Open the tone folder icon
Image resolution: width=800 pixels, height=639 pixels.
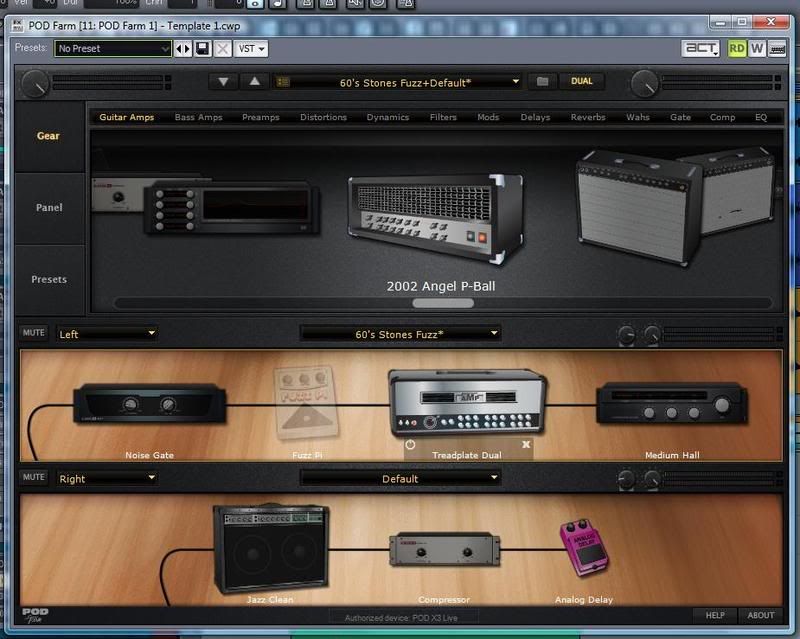[542, 82]
